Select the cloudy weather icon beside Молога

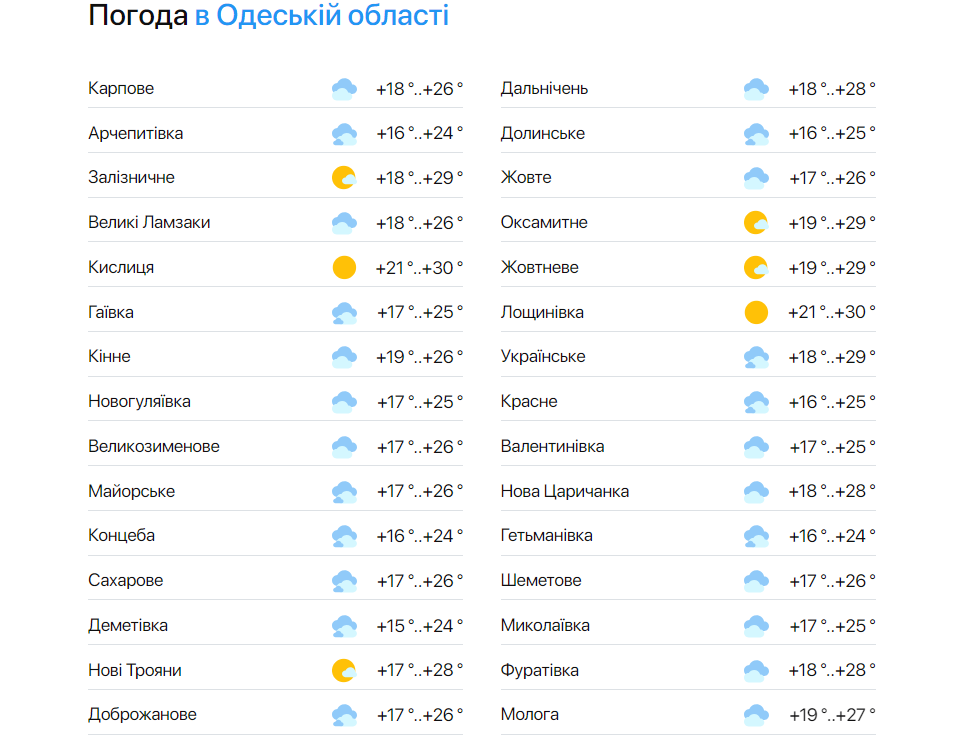(x=757, y=714)
